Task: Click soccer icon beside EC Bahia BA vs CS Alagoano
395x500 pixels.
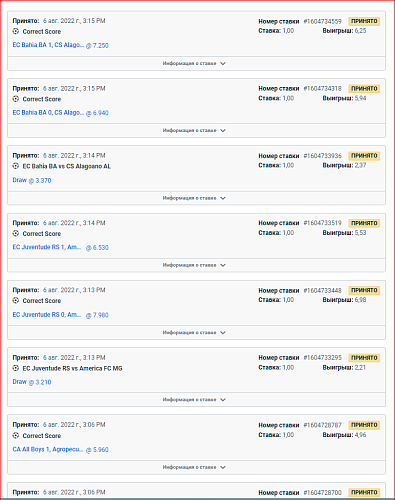Action: 16,166
